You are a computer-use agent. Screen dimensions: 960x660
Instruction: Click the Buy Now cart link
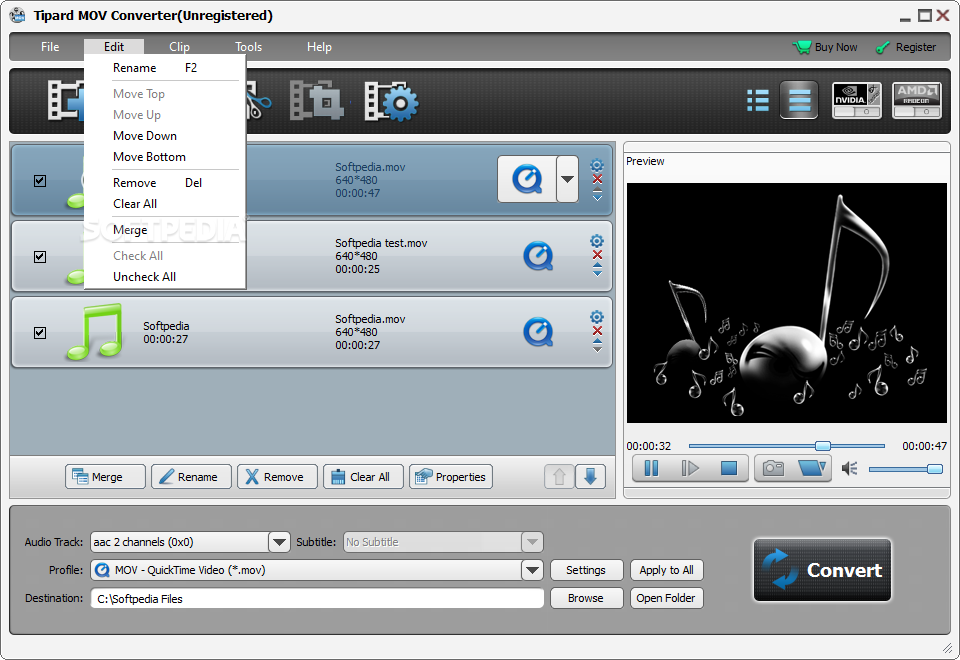[825, 47]
